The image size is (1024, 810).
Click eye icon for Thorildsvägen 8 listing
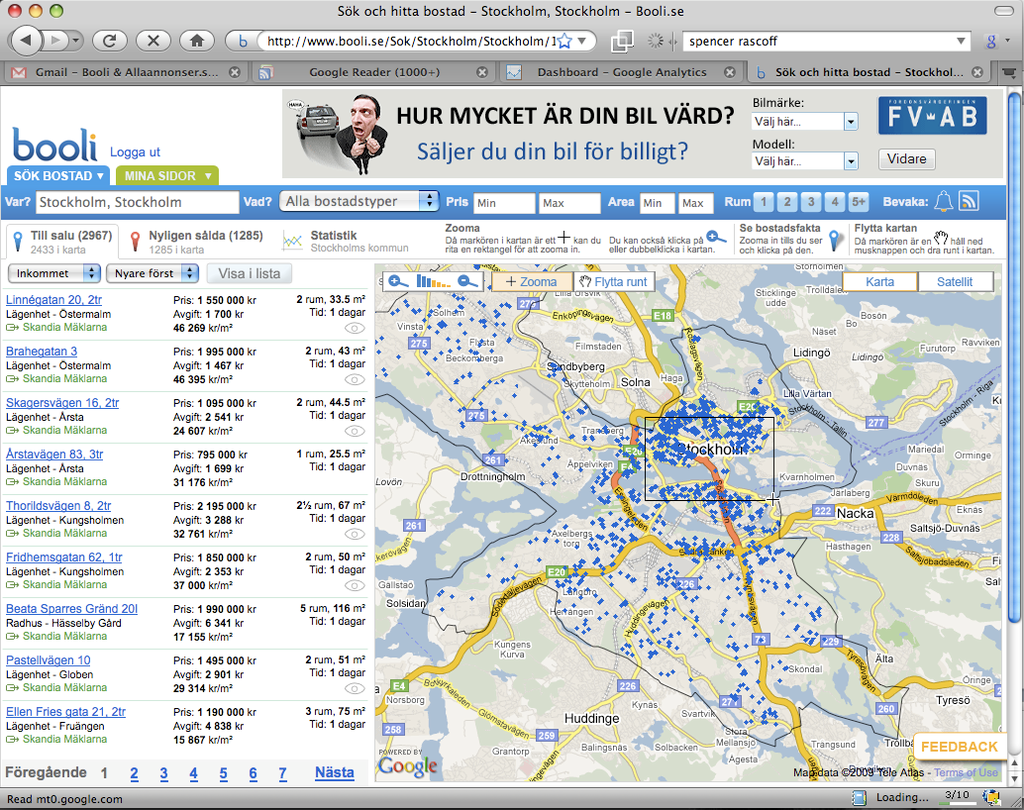click(x=354, y=534)
